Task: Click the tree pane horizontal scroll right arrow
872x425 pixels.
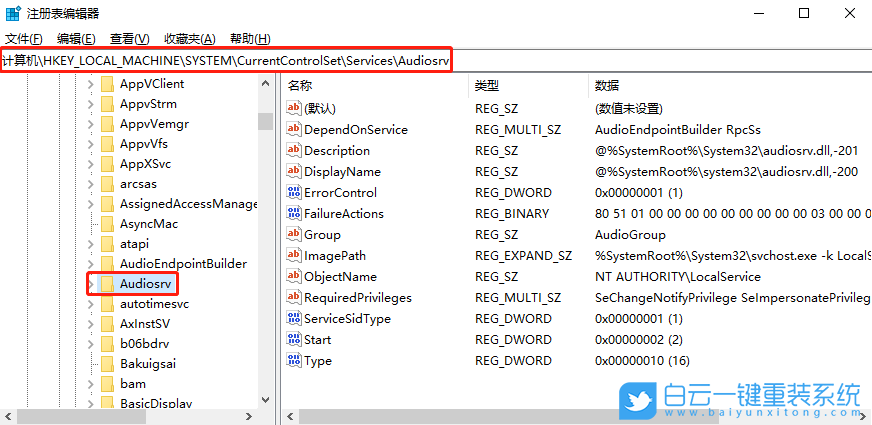Action: pos(249,416)
